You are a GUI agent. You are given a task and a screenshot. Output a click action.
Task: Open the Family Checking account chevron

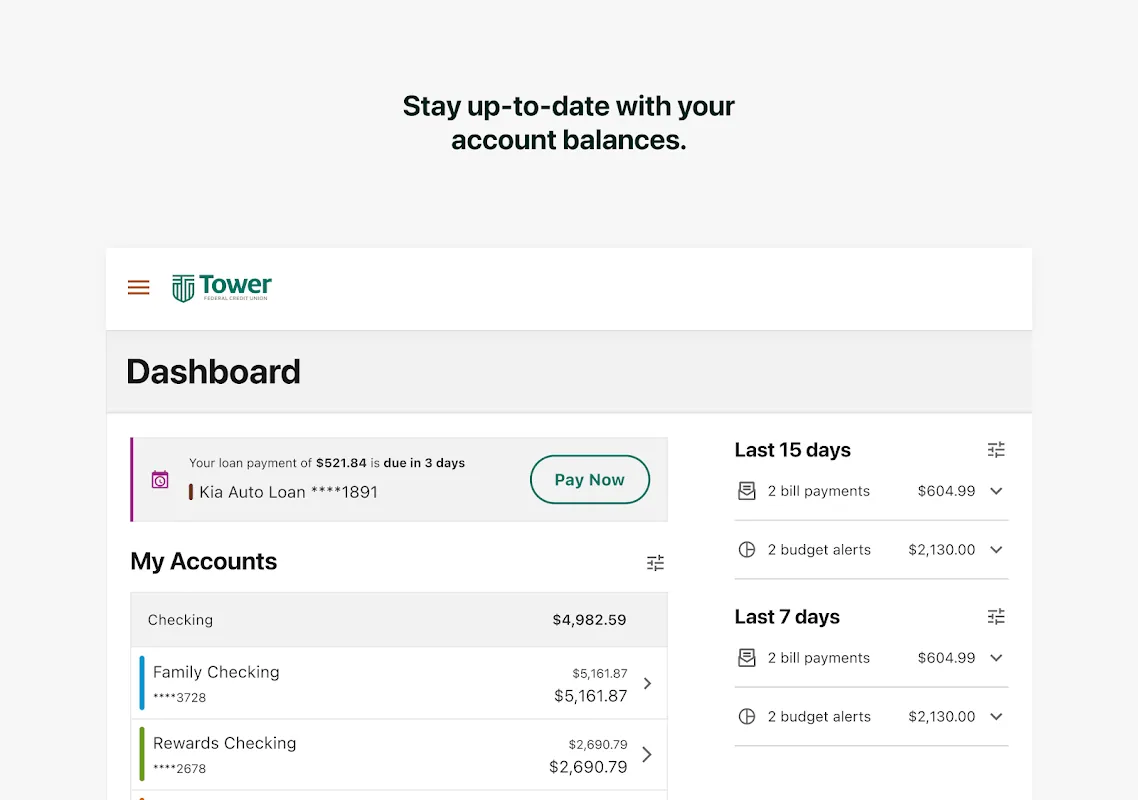coord(647,683)
